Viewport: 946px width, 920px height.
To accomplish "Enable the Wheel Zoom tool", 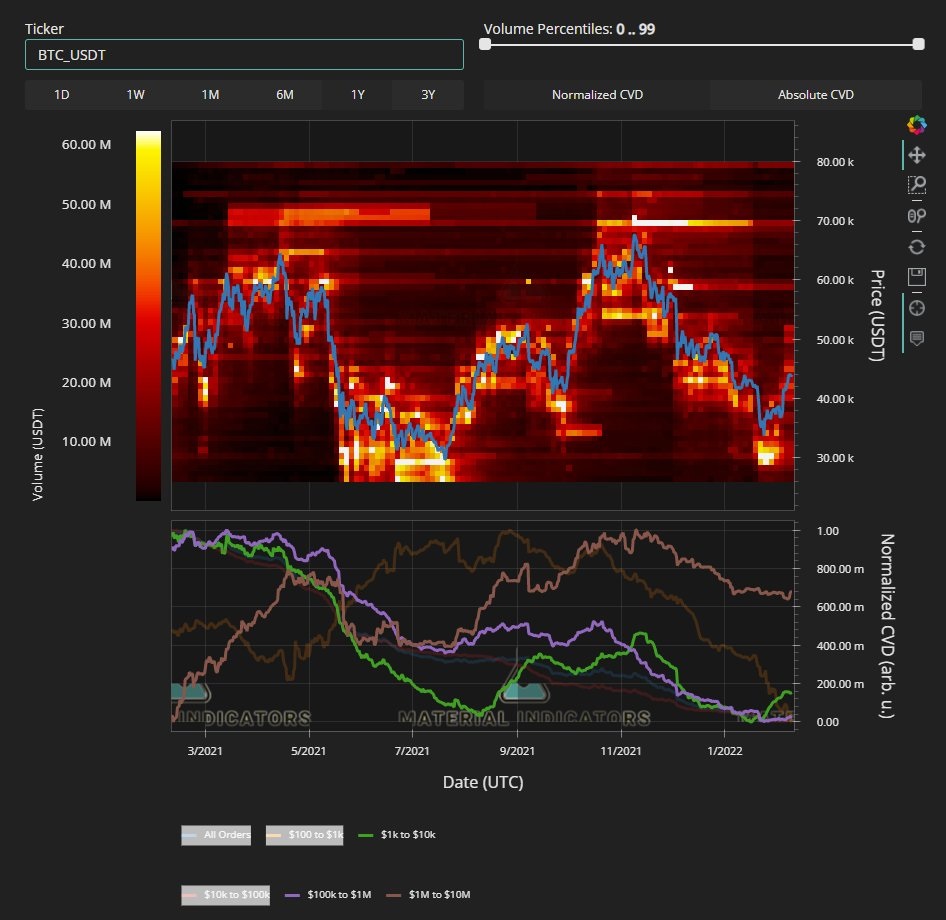I will (916, 216).
